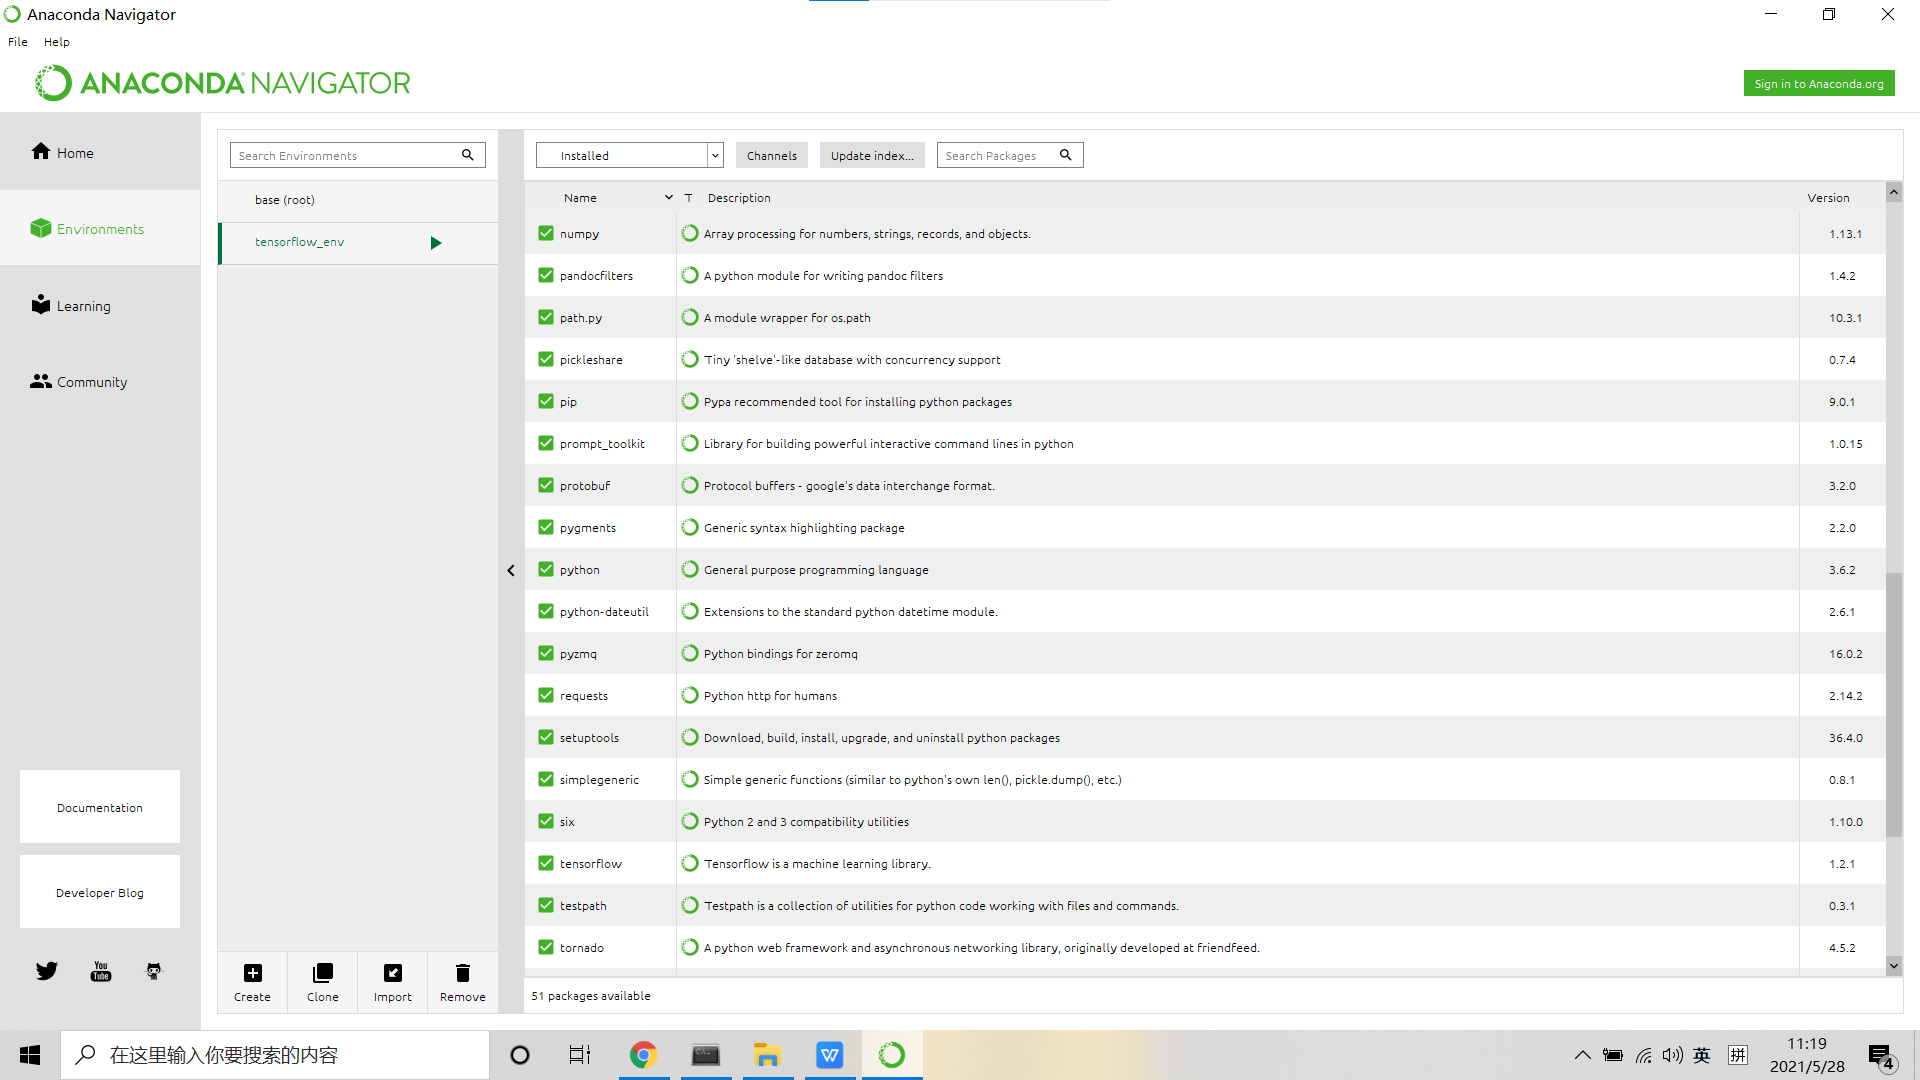This screenshot has height=1080, width=1920.
Task: Toggle the python package checkbox
Action: (x=546, y=569)
